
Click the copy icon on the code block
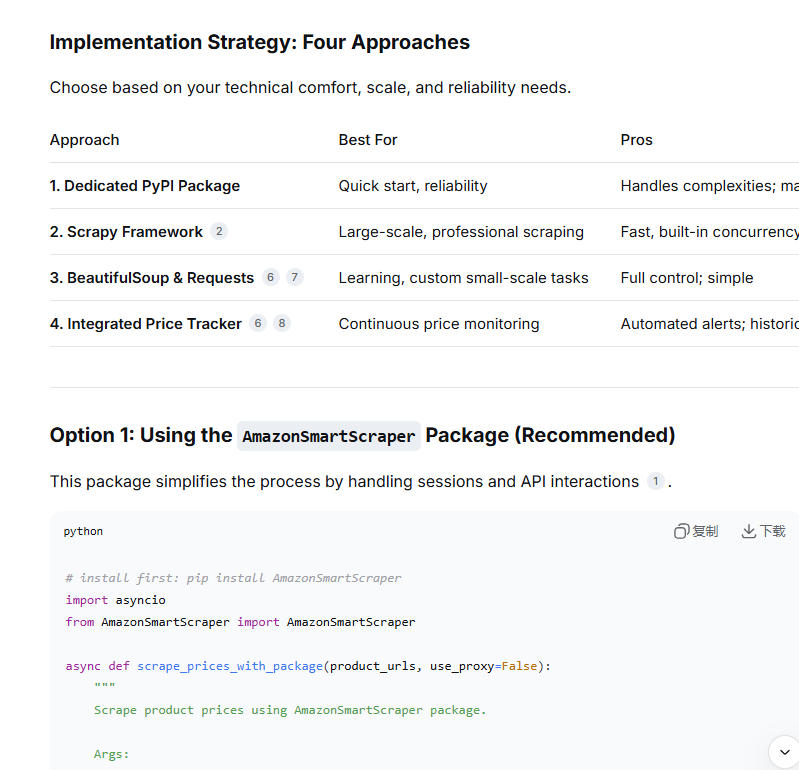point(682,531)
